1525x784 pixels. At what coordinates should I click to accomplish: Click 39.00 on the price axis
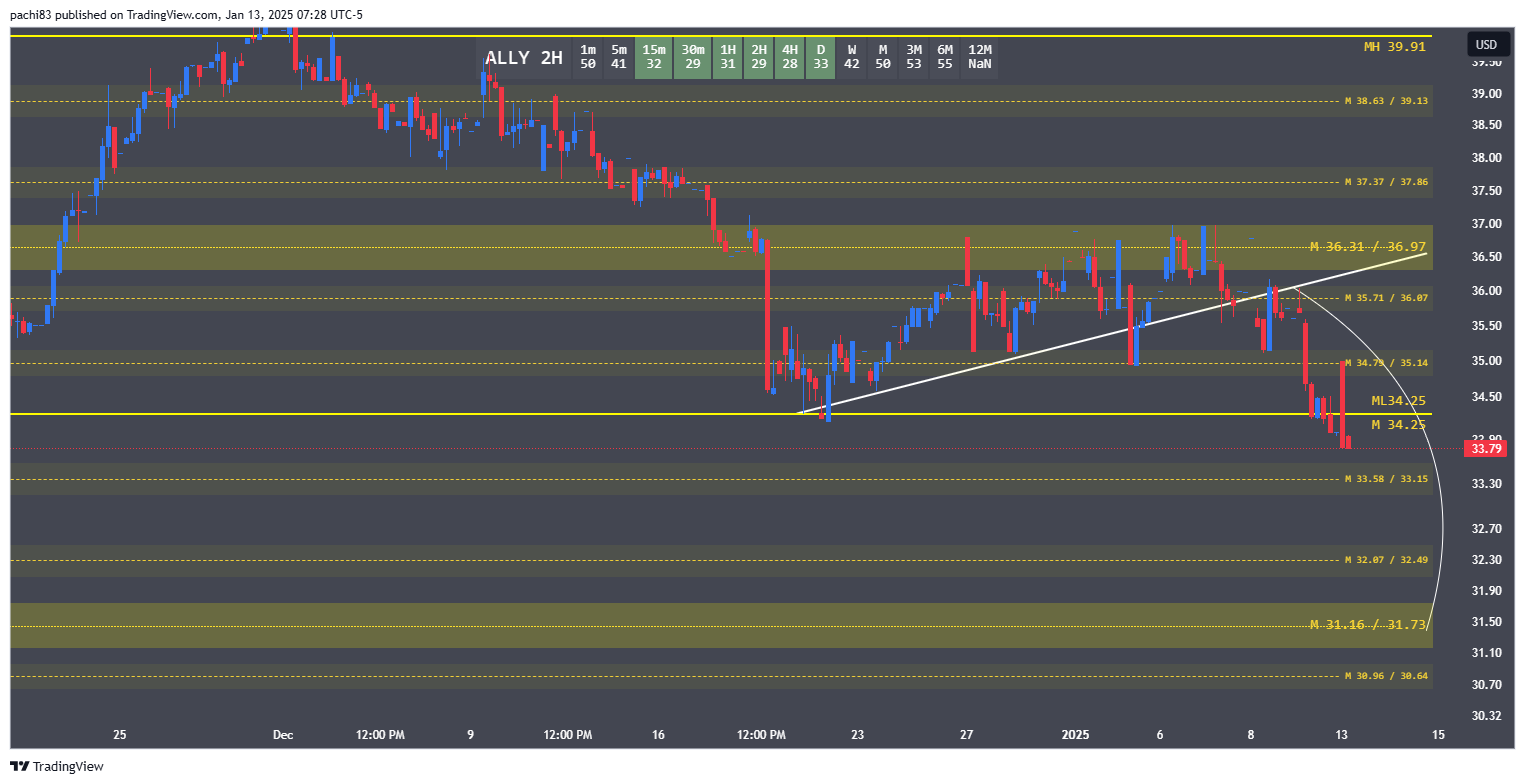(1487, 94)
